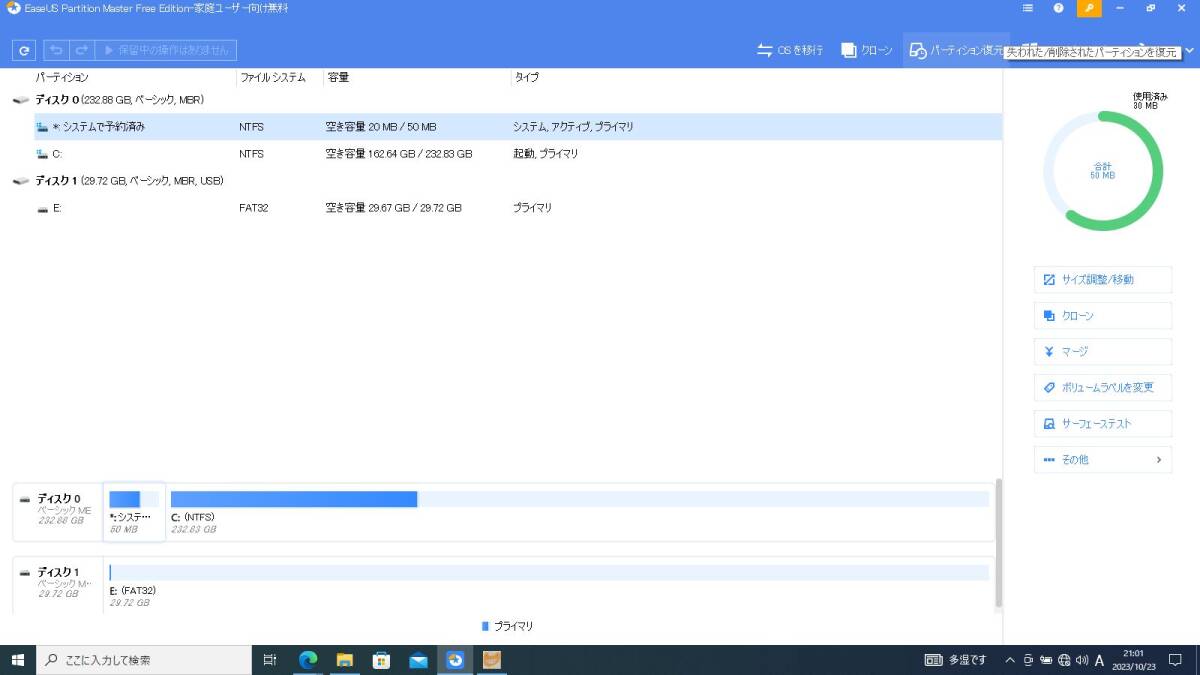Click the マージ button

coord(1103,352)
